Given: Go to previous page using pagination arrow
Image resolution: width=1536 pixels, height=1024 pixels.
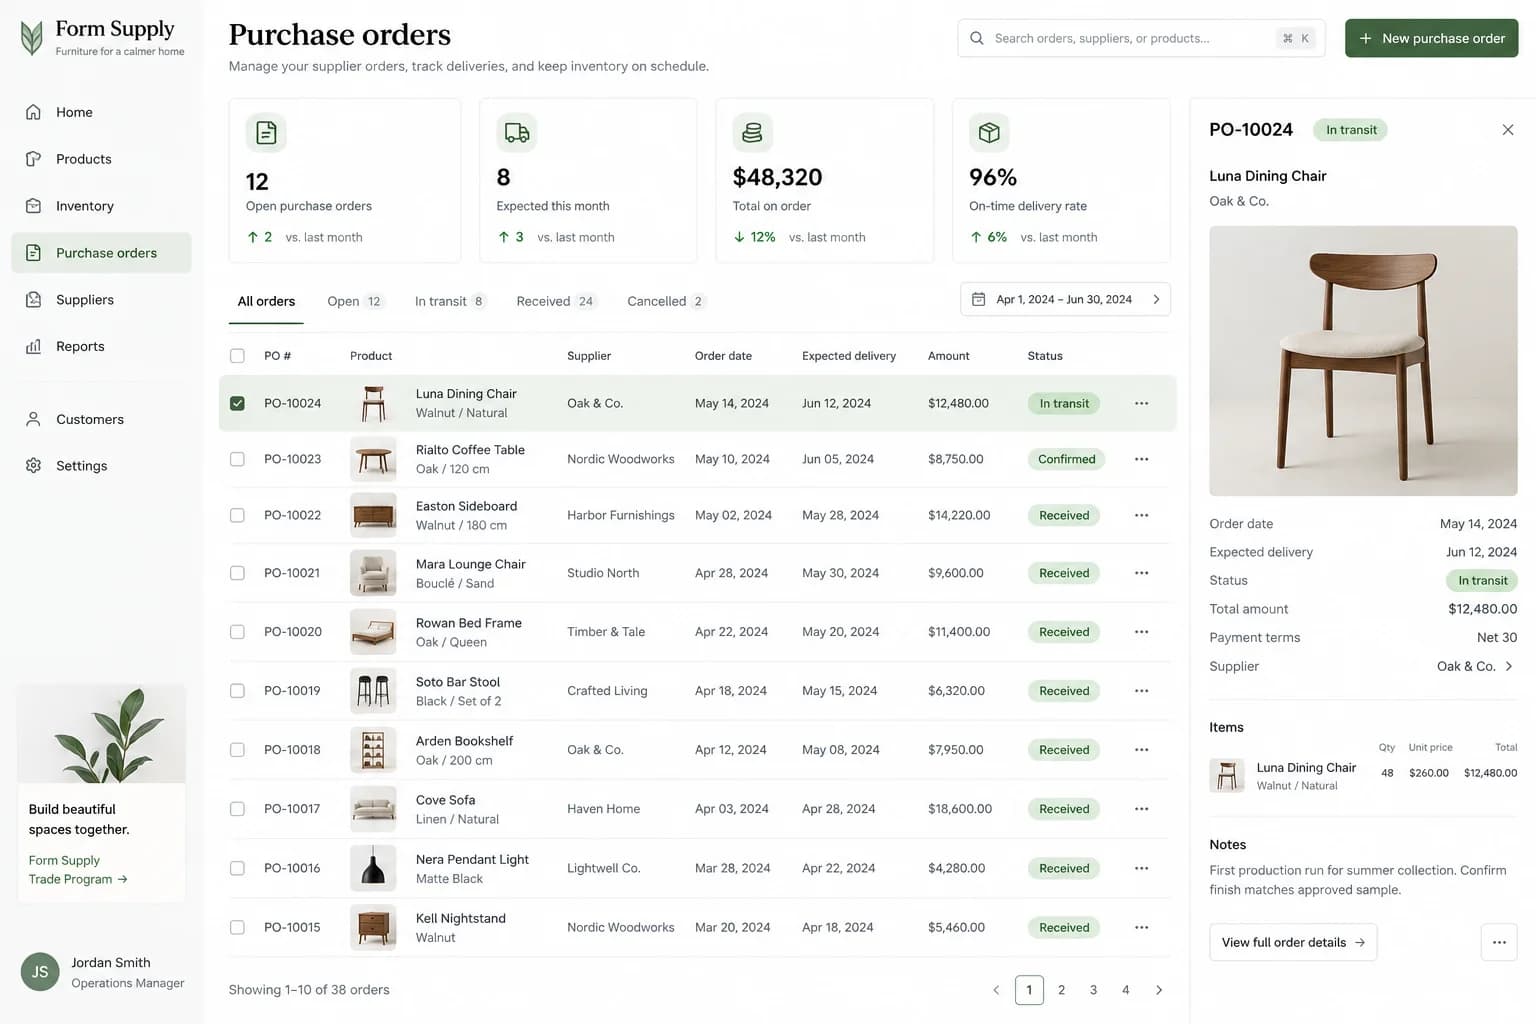Looking at the screenshot, I should pos(996,990).
